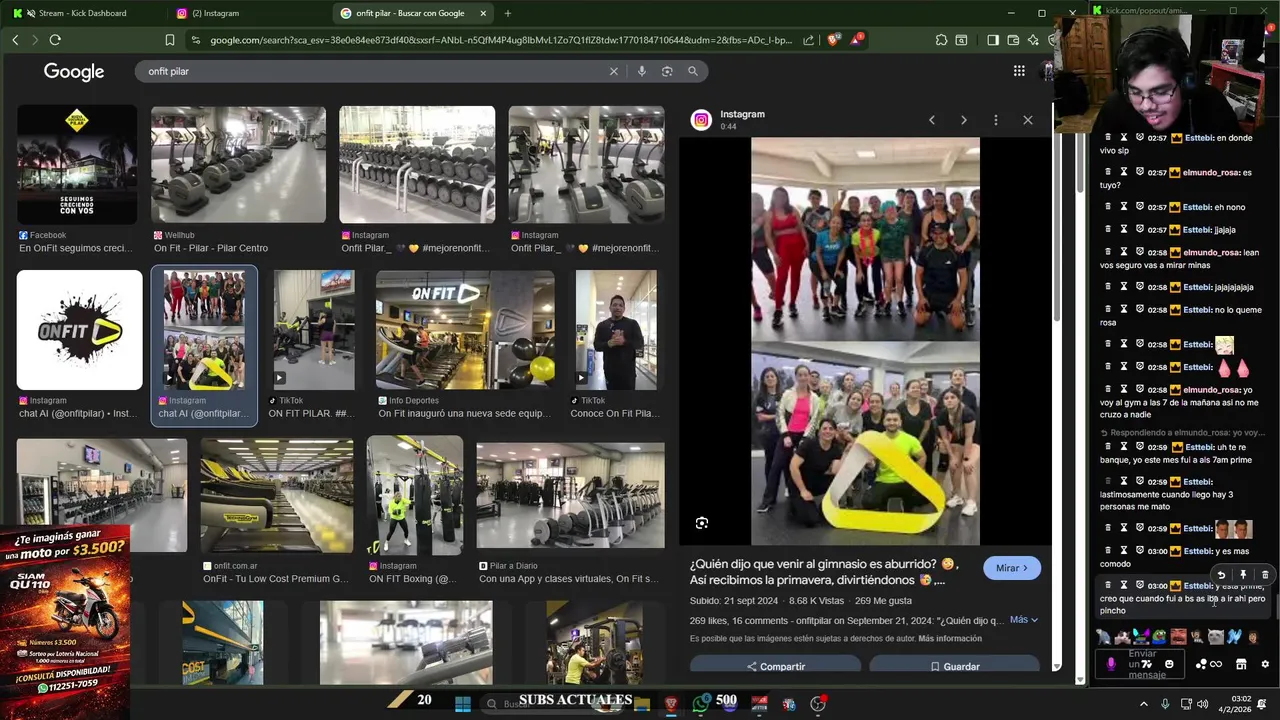1280x720 pixels.
Task: Click the Mirar button
Action: tap(1012, 568)
